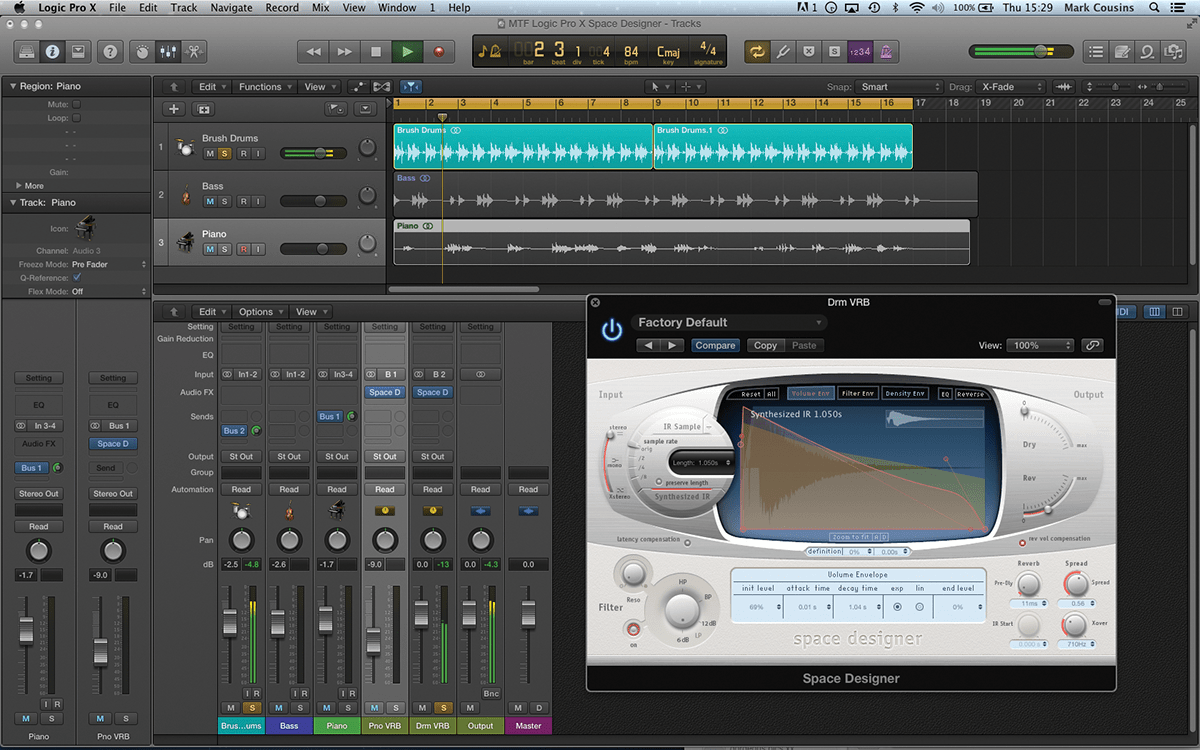Screen dimensions: 1200x750
Task: Add a new track with plus button
Action: pyautogui.click(x=174, y=109)
